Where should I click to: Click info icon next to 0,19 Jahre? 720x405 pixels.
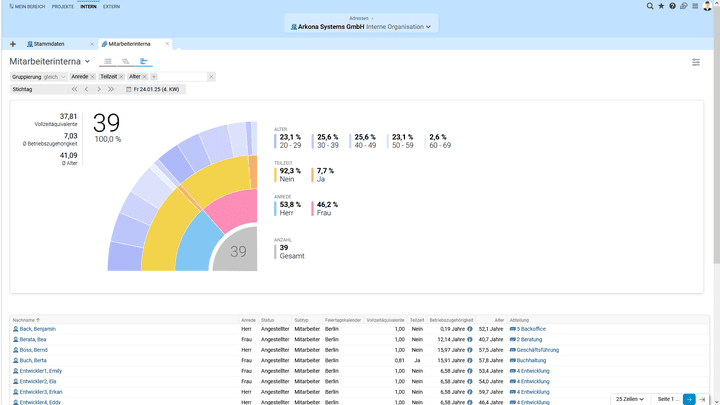point(470,329)
